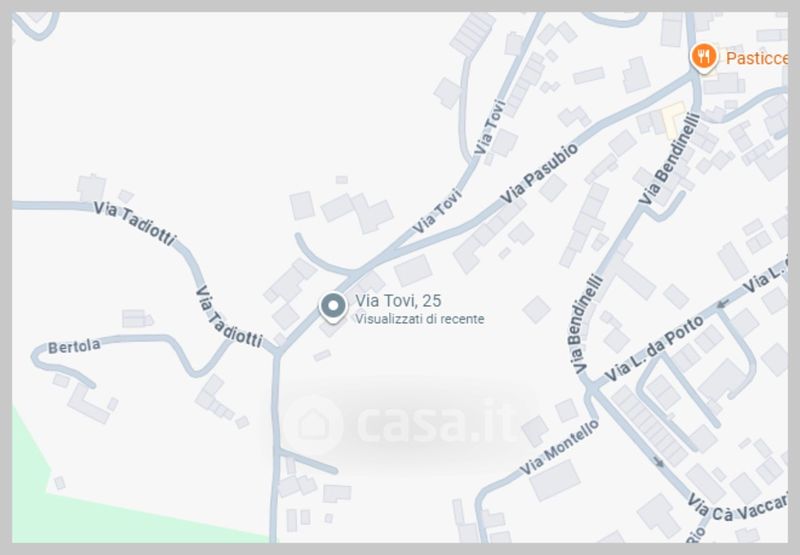Select the lower Via Tadiotti street label
The image size is (800, 555).
click(x=229, y=317)
